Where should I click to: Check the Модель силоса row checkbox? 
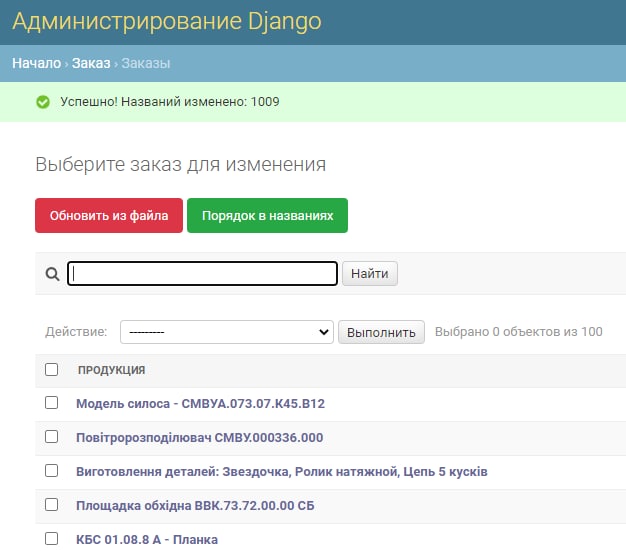(52, 403)
